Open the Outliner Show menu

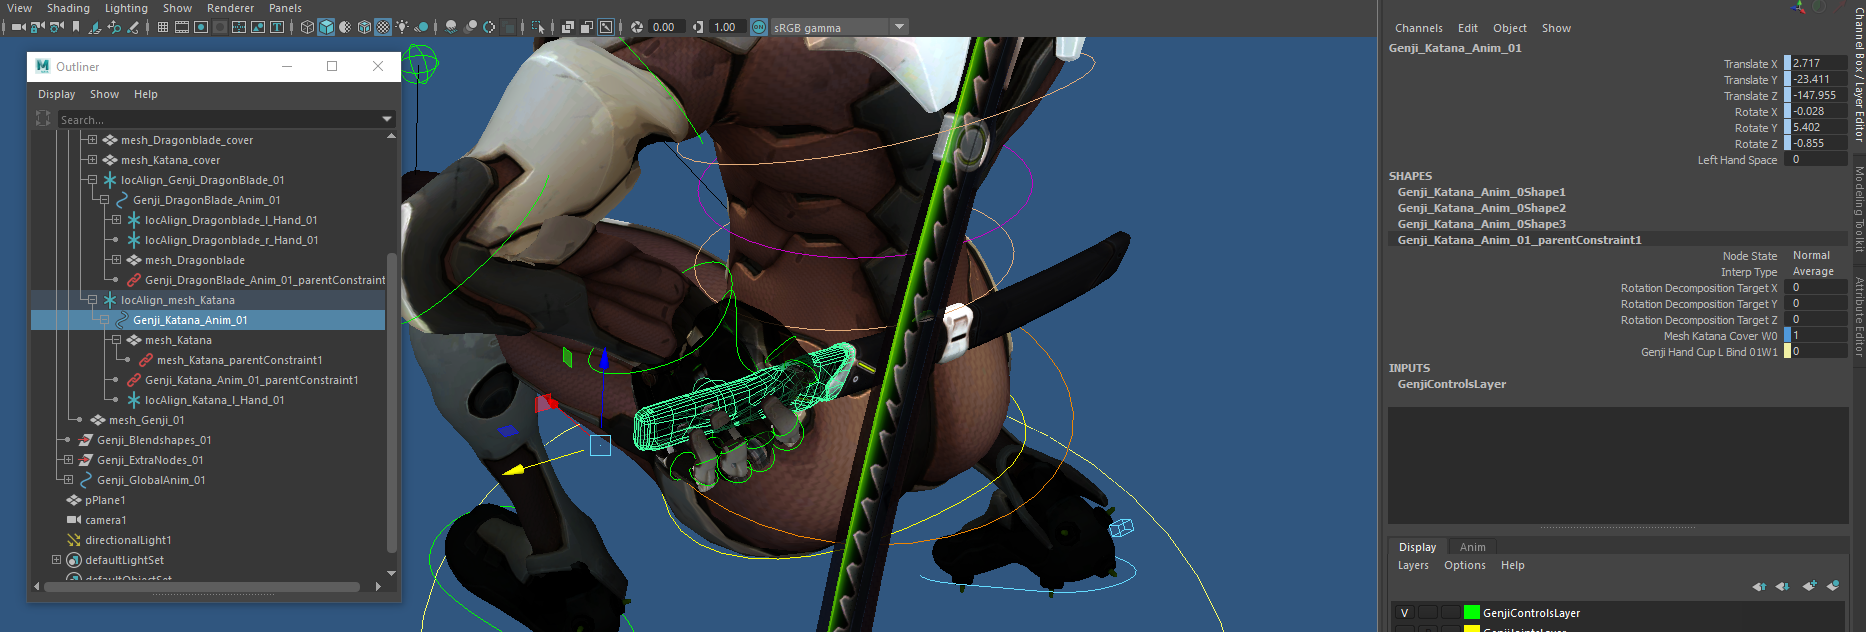(x=104, y=94)
